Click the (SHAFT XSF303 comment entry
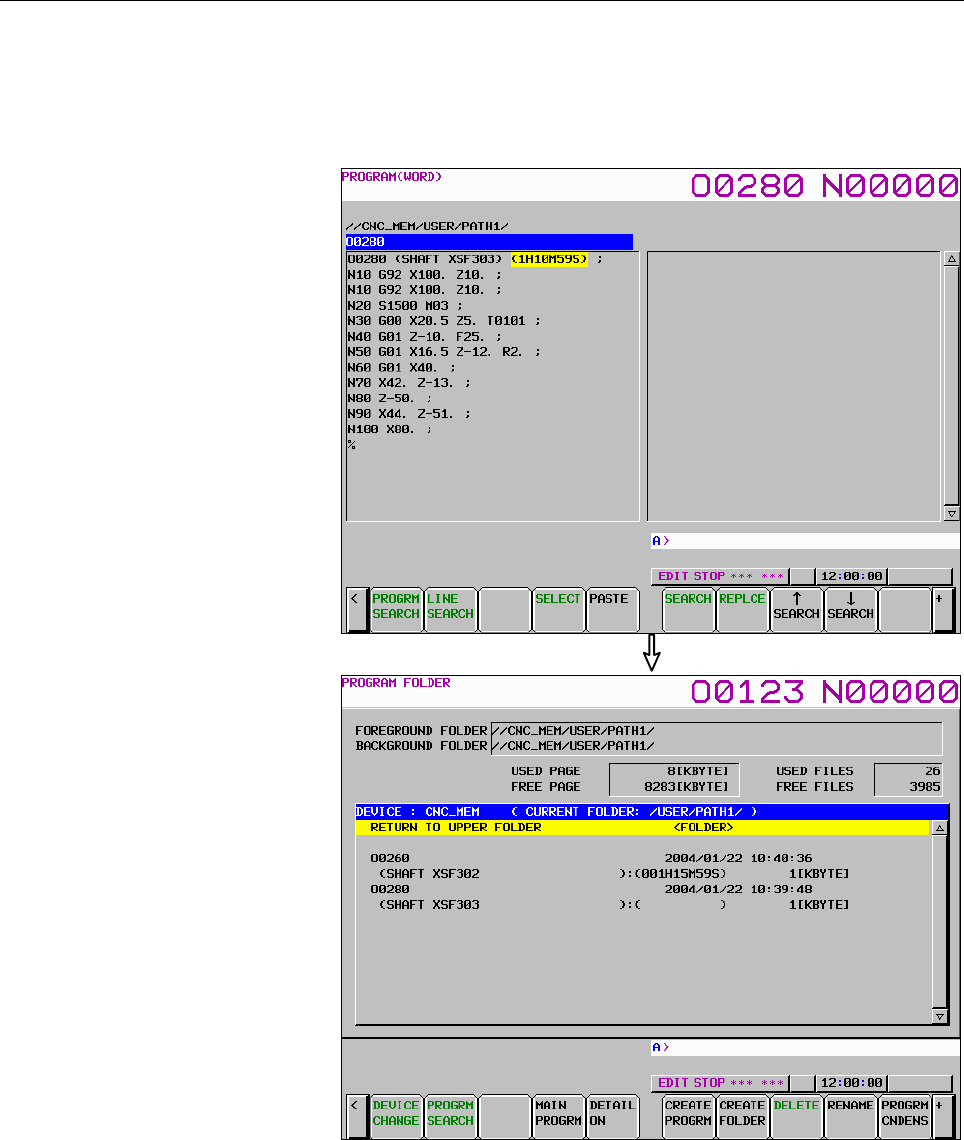 [429, 905]
